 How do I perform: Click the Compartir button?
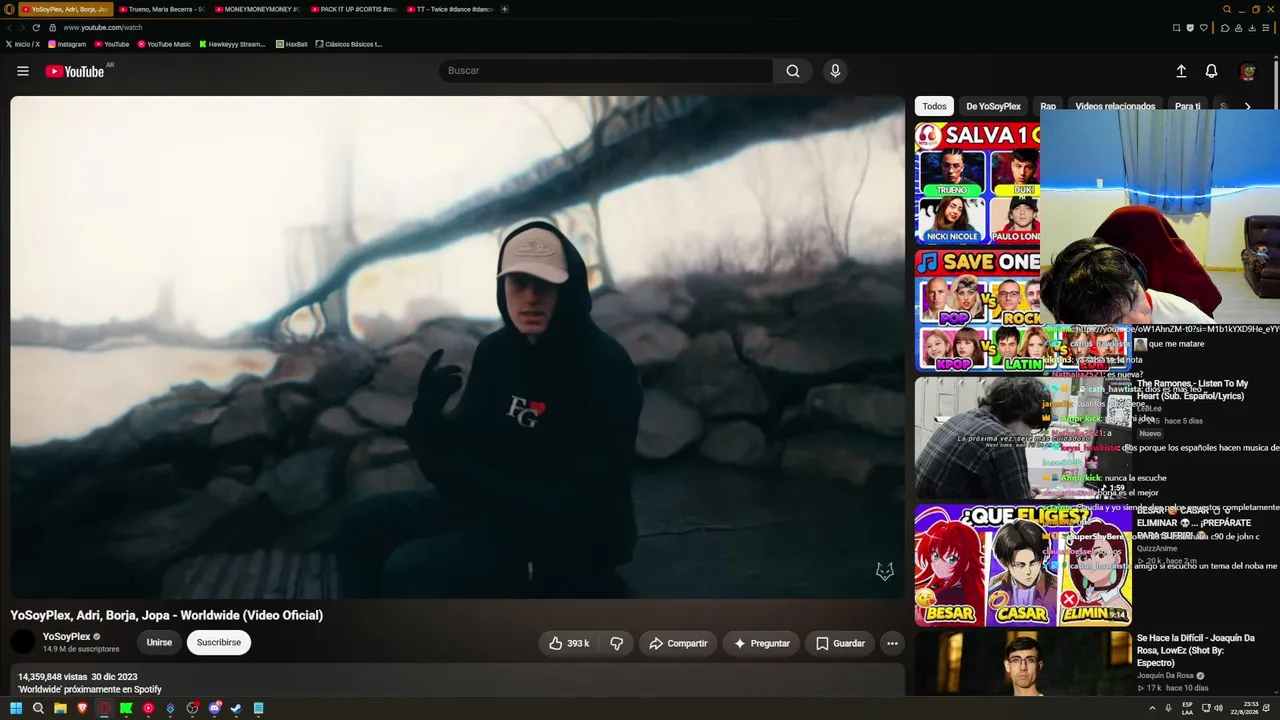pyautogui.click(x=678, y=643)
